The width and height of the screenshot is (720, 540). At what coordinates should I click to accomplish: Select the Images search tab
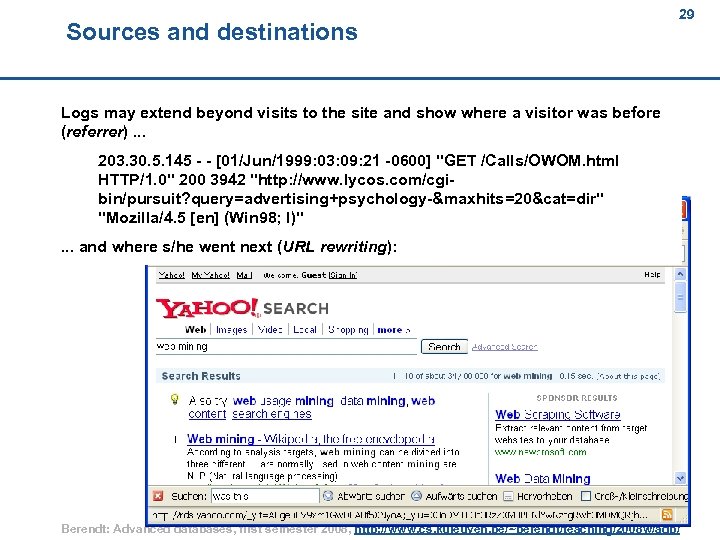coord(231,330)
